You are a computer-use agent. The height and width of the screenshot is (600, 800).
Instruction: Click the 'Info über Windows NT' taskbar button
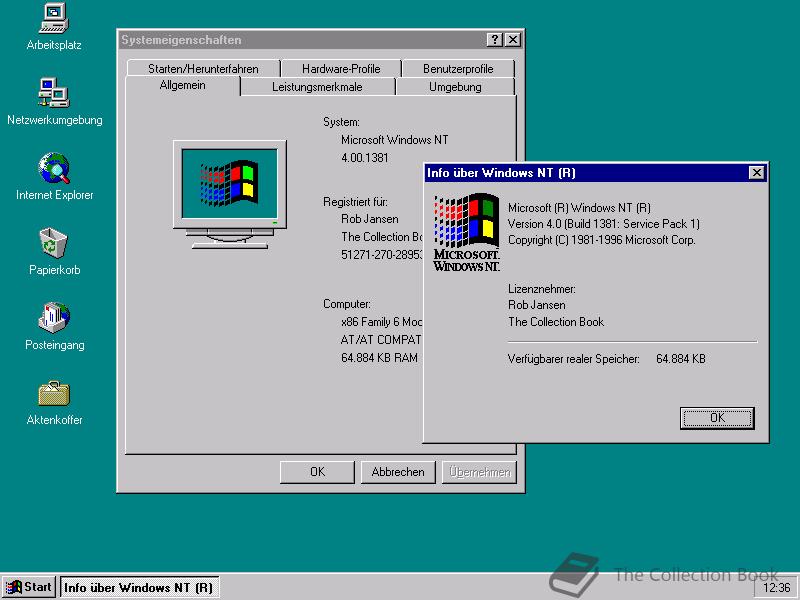139,588
